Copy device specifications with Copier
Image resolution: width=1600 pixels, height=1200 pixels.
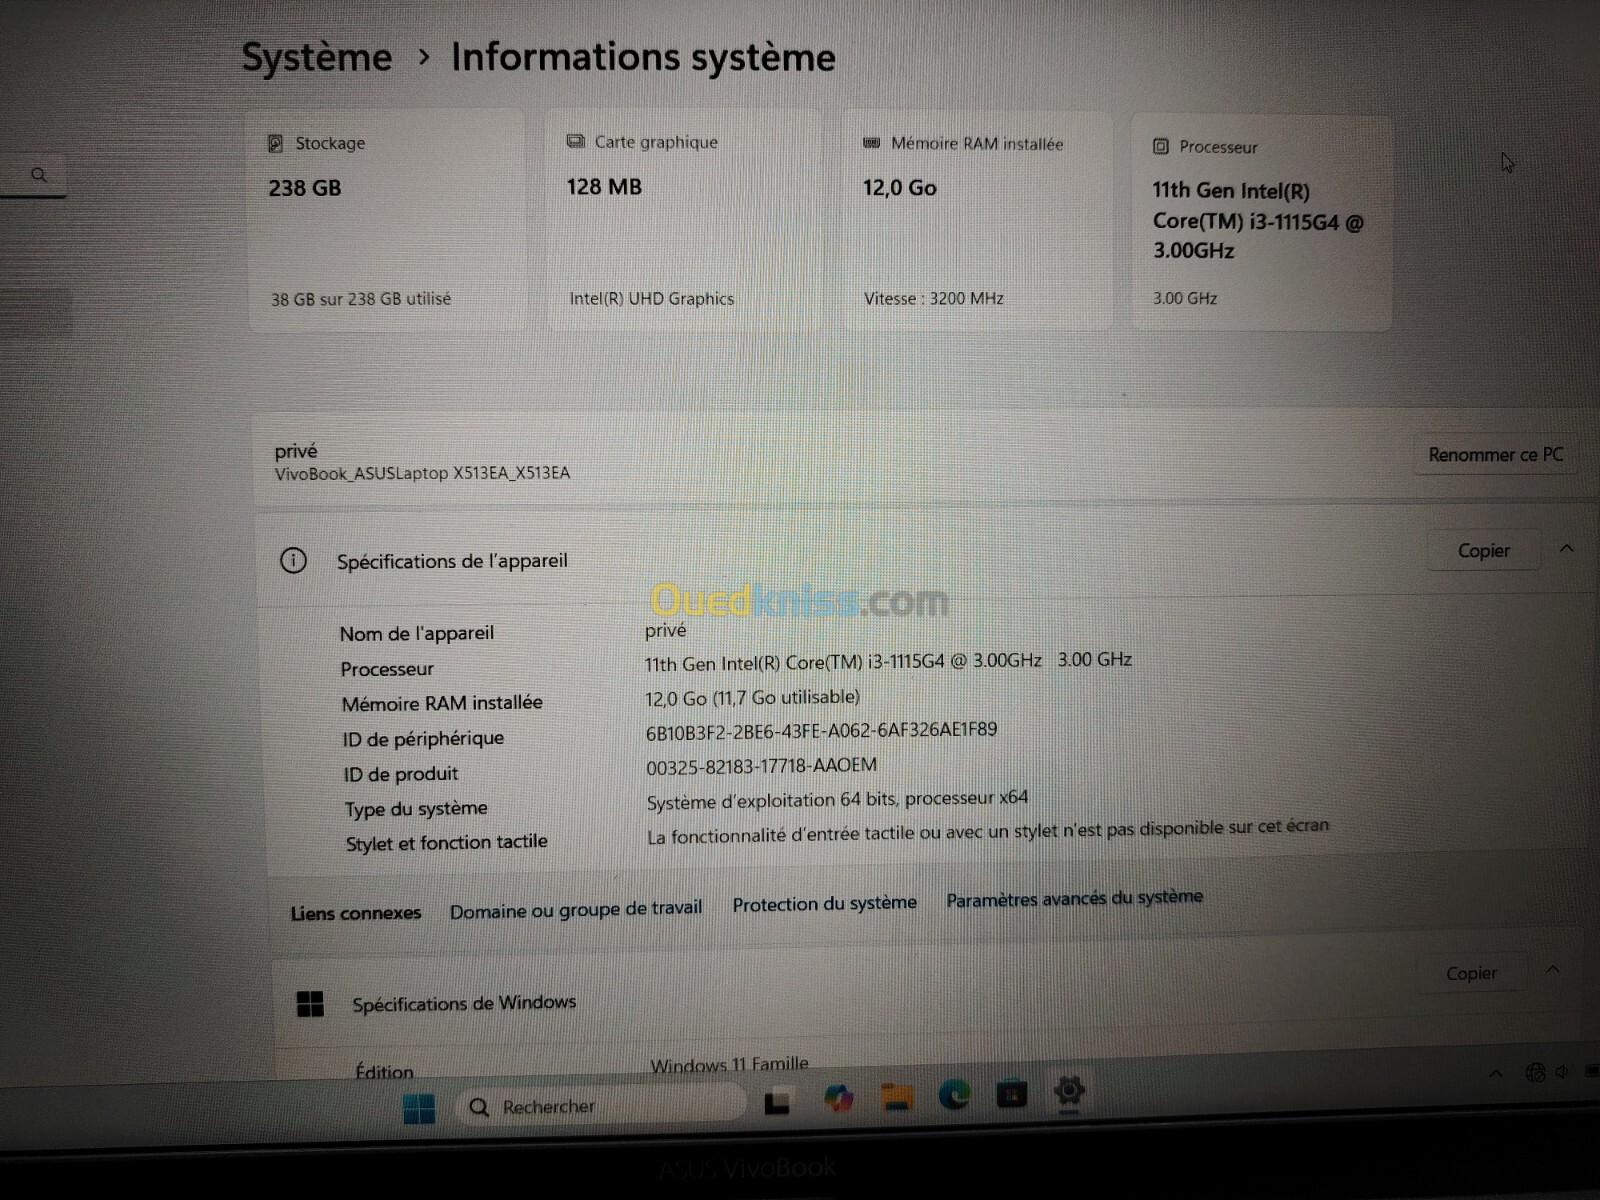[x=1483, y=551]
